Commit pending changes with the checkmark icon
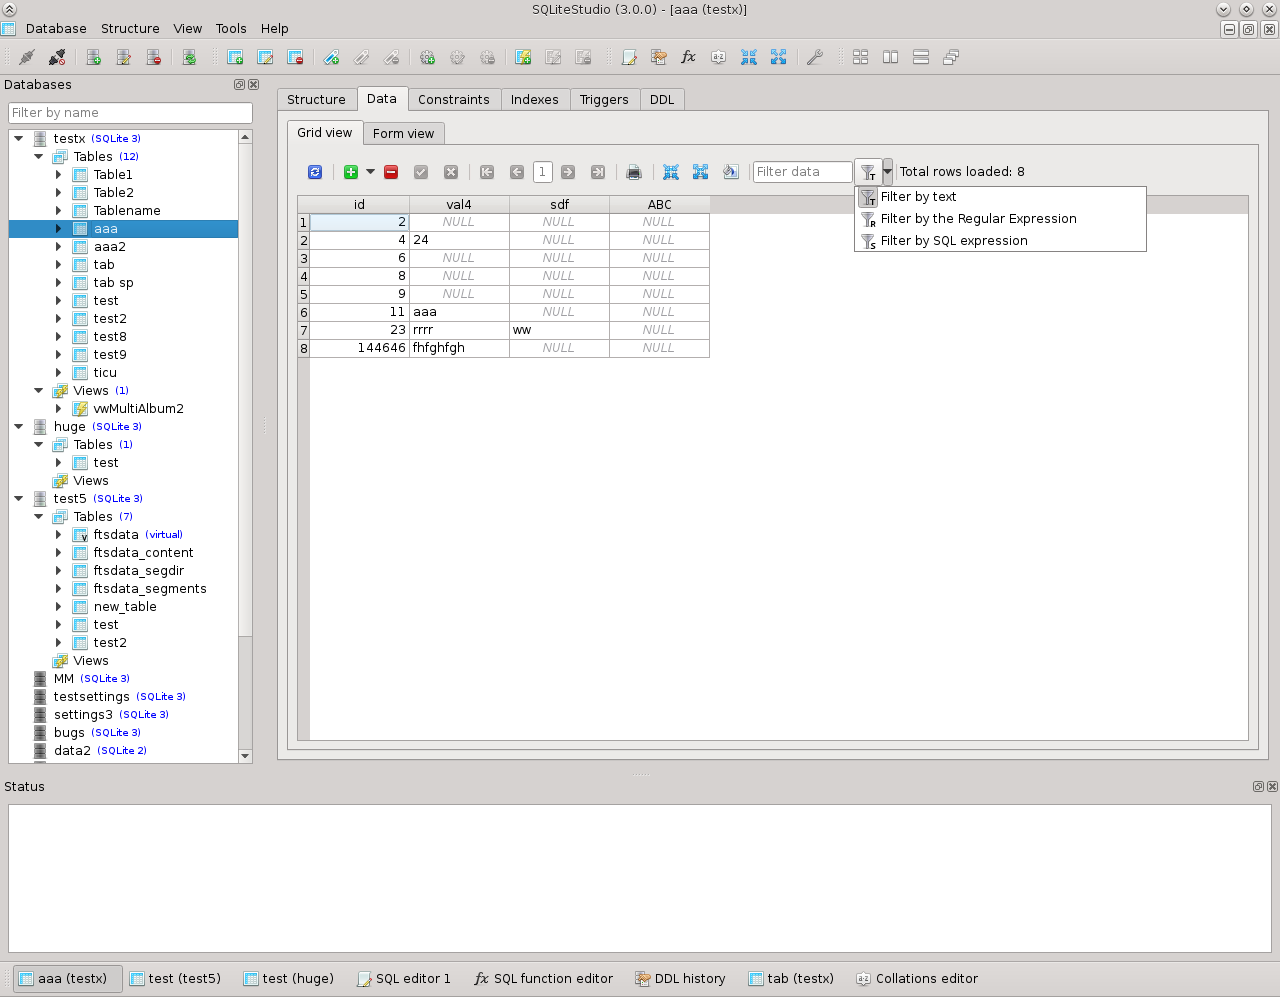 pos(421,171)
